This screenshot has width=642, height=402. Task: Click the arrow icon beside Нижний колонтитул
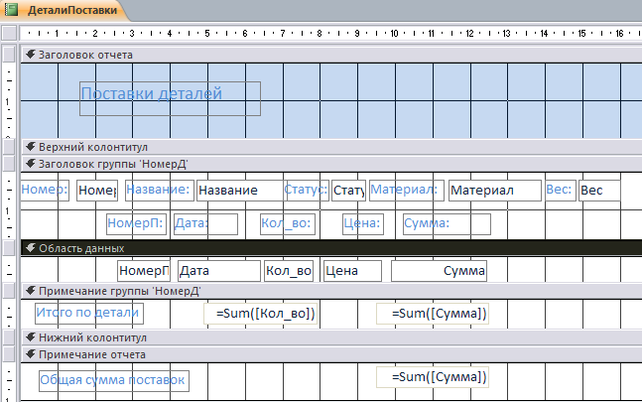click(30, 337)
